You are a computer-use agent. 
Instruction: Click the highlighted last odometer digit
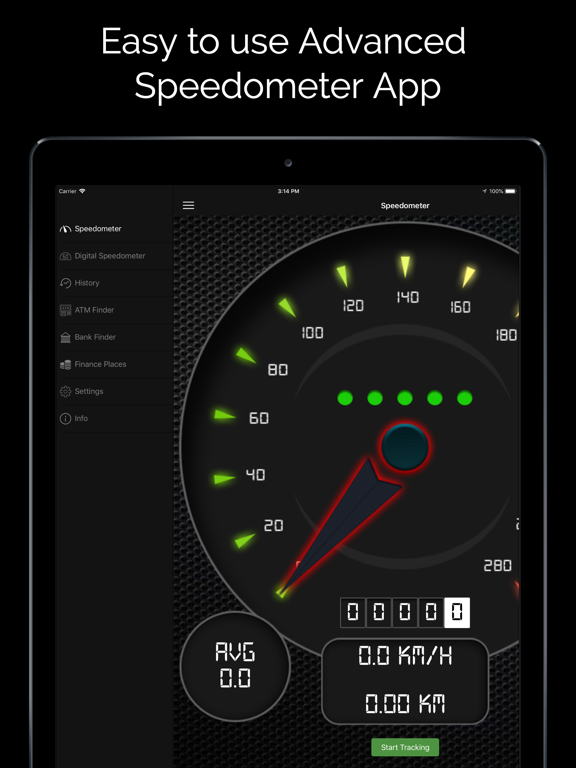[x=457, y=612]
